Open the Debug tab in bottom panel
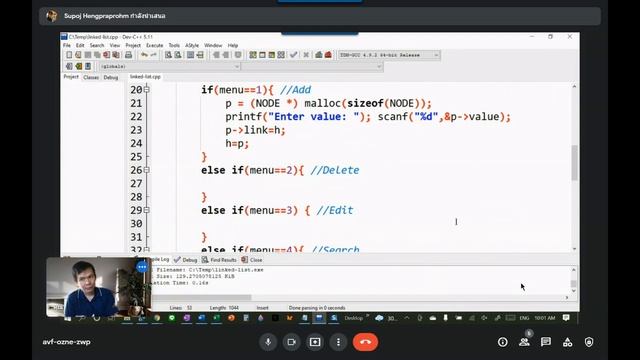Screen dimensions: 640x360 click(x=186, y=260)
